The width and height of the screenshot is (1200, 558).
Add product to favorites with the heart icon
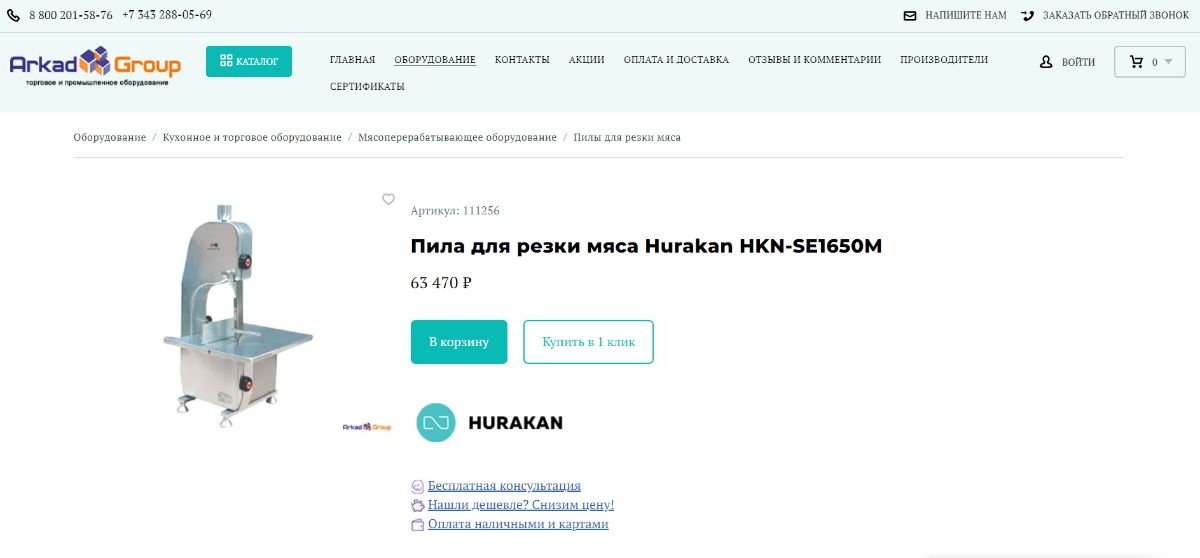(389, 199)
